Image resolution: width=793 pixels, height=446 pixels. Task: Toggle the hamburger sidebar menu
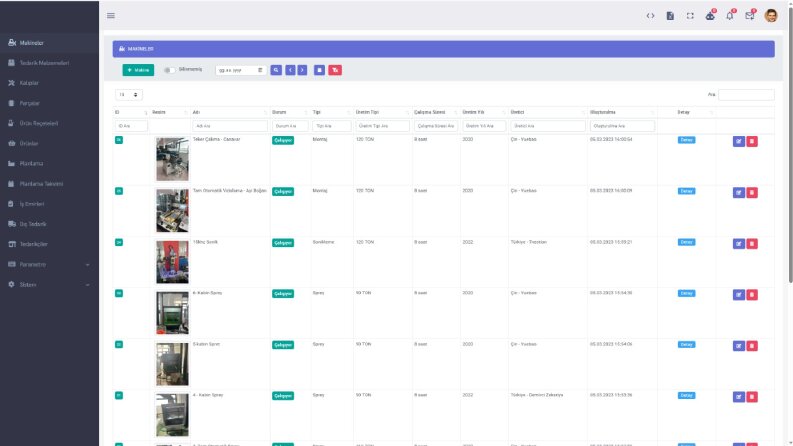pyautogui.click(x=111, y=16)
